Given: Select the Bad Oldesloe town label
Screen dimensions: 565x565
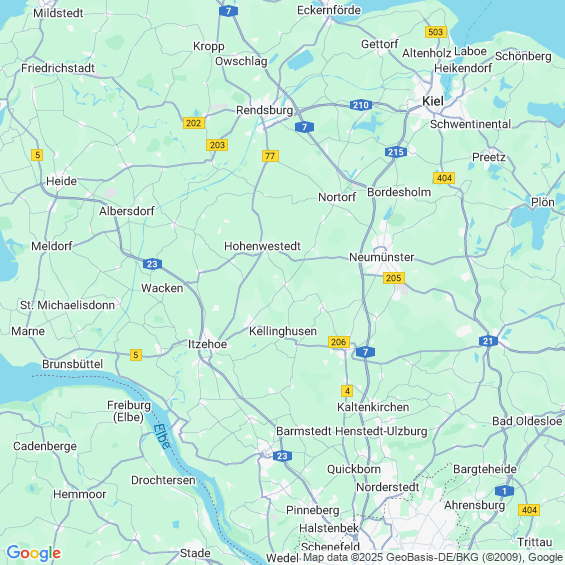Looking at the screenshot, I should click(527, 421).
